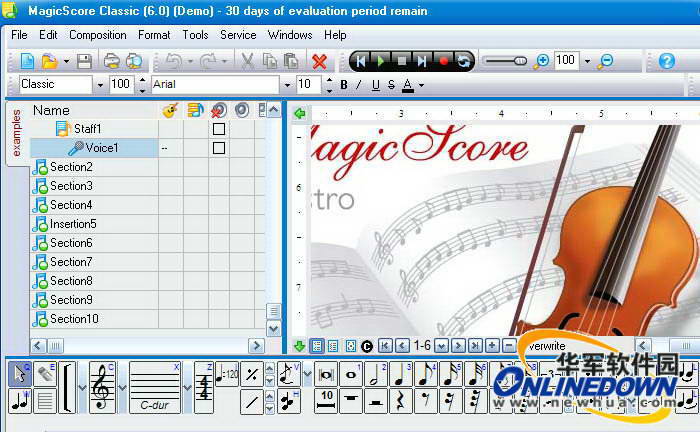Image resolution: width=700 pixels, height=432 pixels.
Task: Open the Classic style dropdown
Action: [100, 85]
